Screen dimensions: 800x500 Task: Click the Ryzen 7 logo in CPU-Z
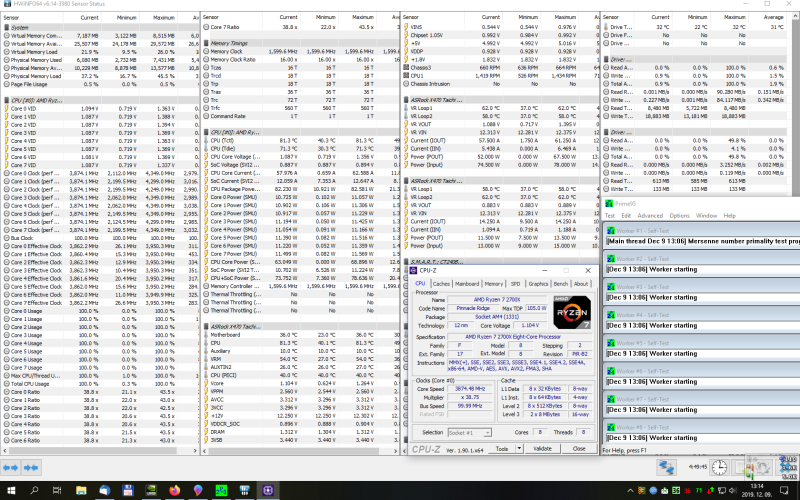(x=572, y=312)
